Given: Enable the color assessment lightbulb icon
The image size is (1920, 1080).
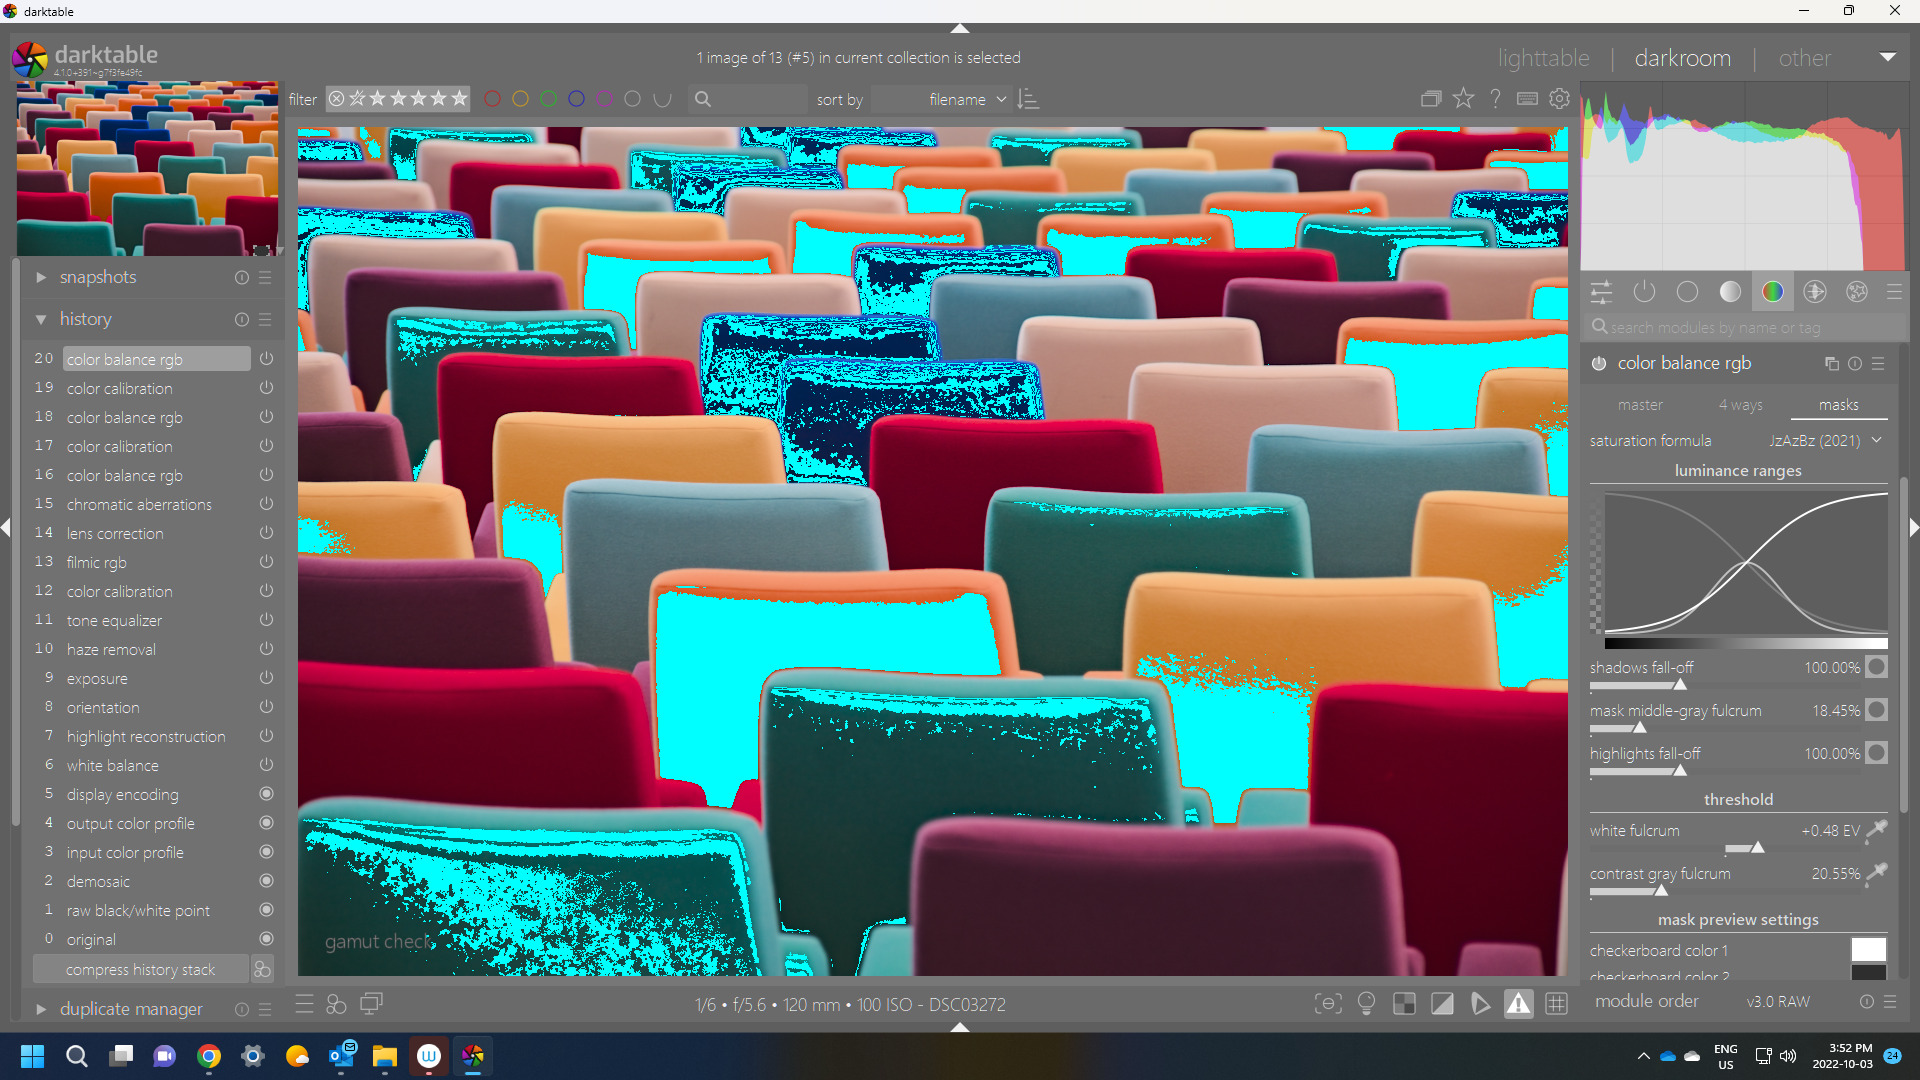Looking at the screenshot, I should (x=1366, y=1004).
